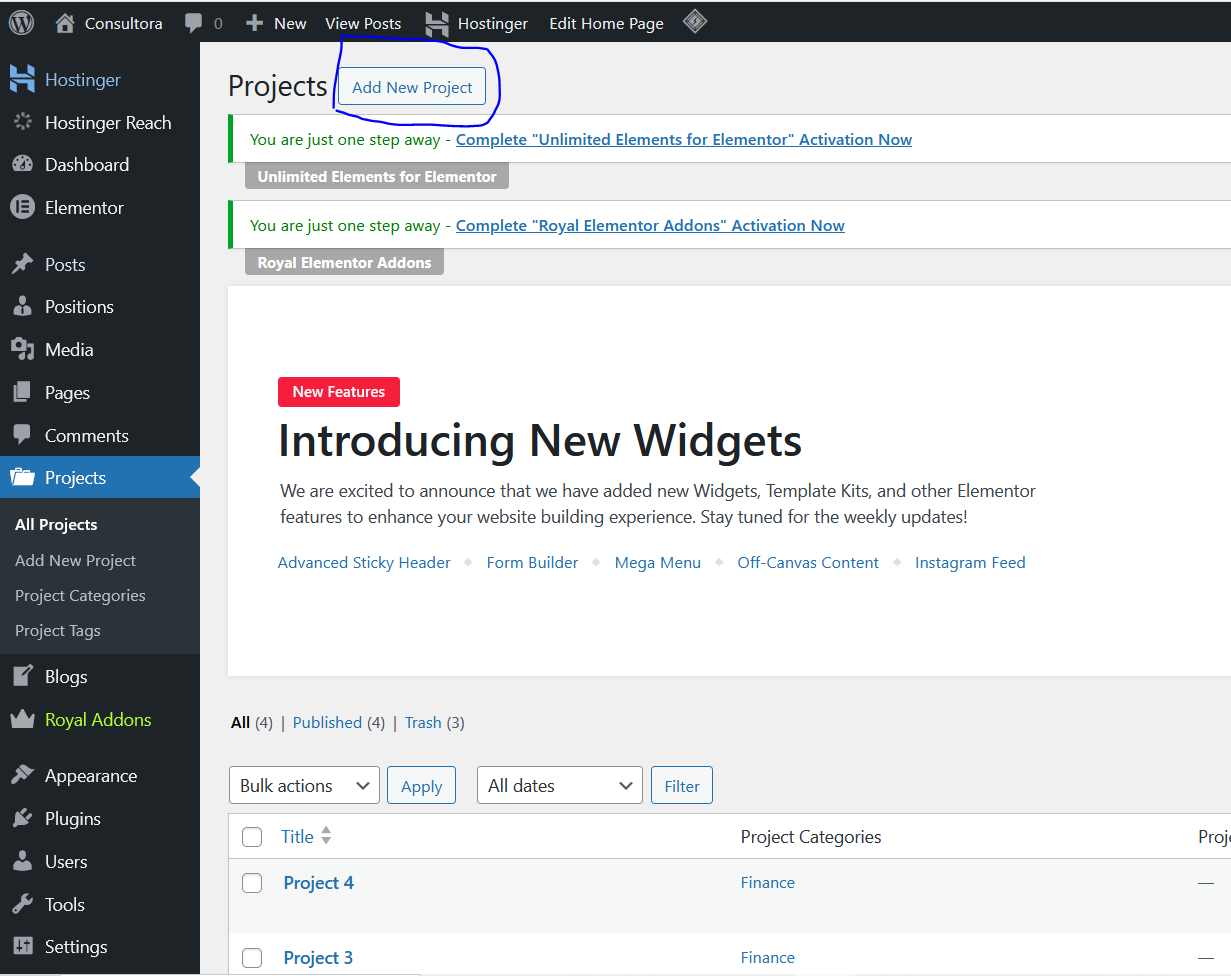This screenshot has height=976, width=1231.
Task: Click the diamond icon in the admin bar
Action: (x=695, y=22)
